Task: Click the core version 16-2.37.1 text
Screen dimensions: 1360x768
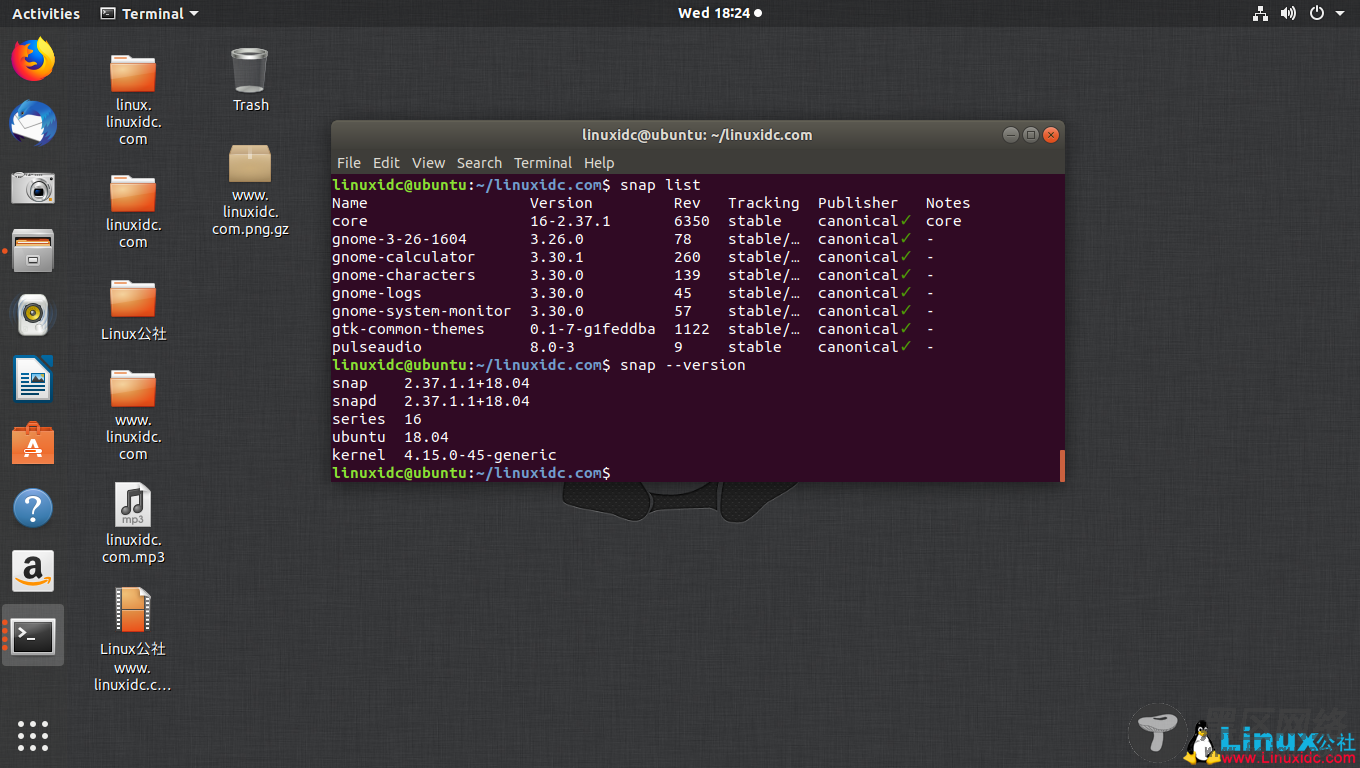Action: coord(570,221)
